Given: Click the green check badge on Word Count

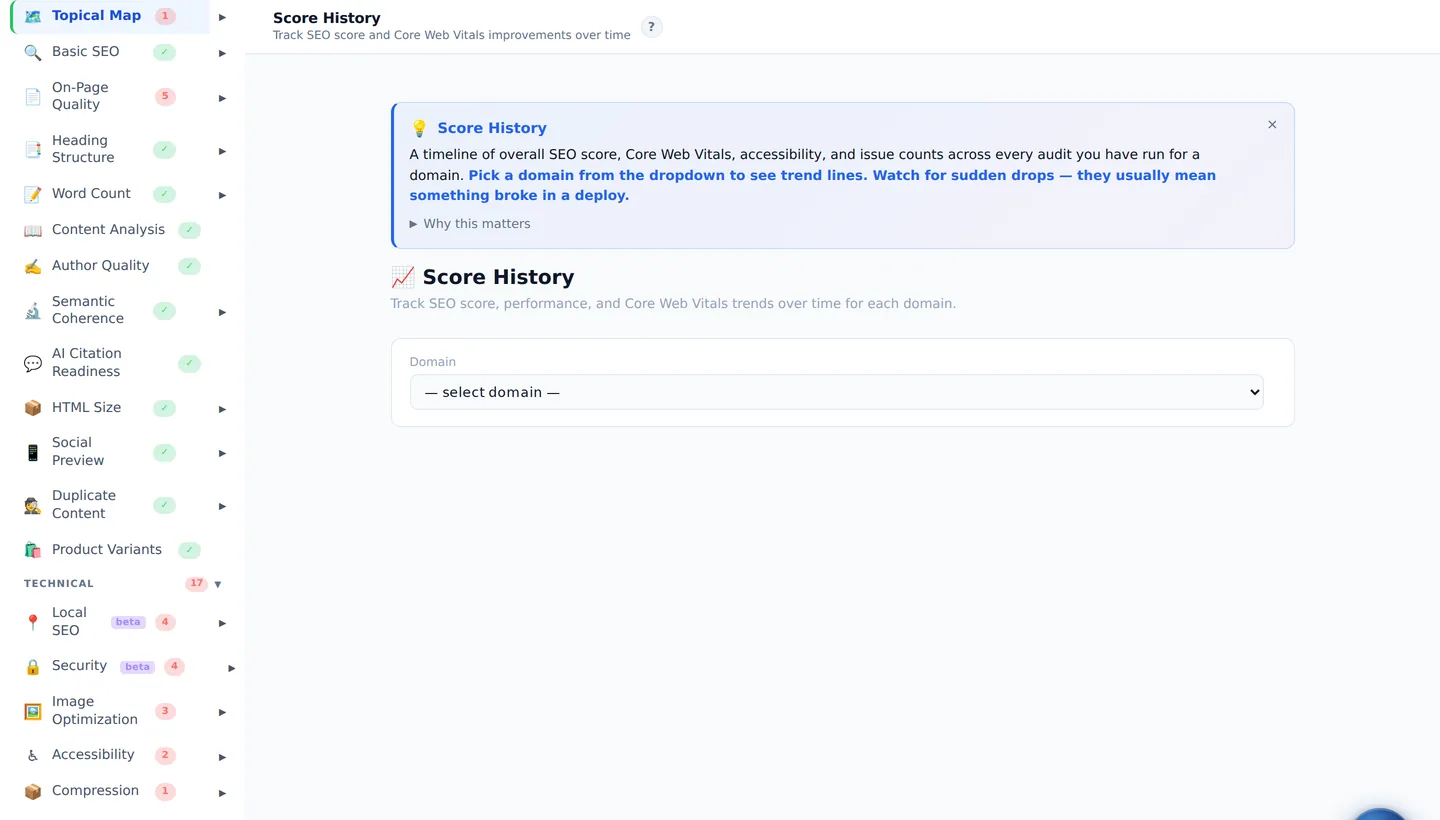Looking at the screenshot, I should pyautogui.click(x=164, y=194).
